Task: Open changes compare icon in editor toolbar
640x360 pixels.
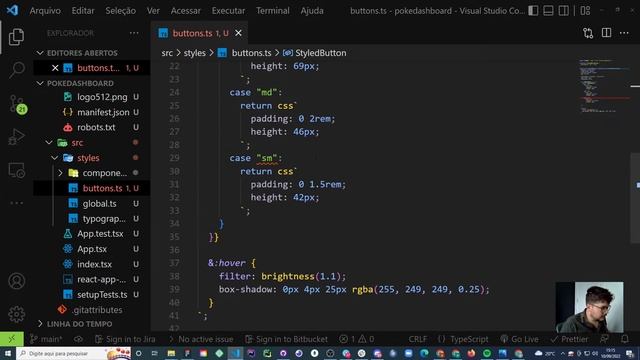Action: tap(588, 33)
